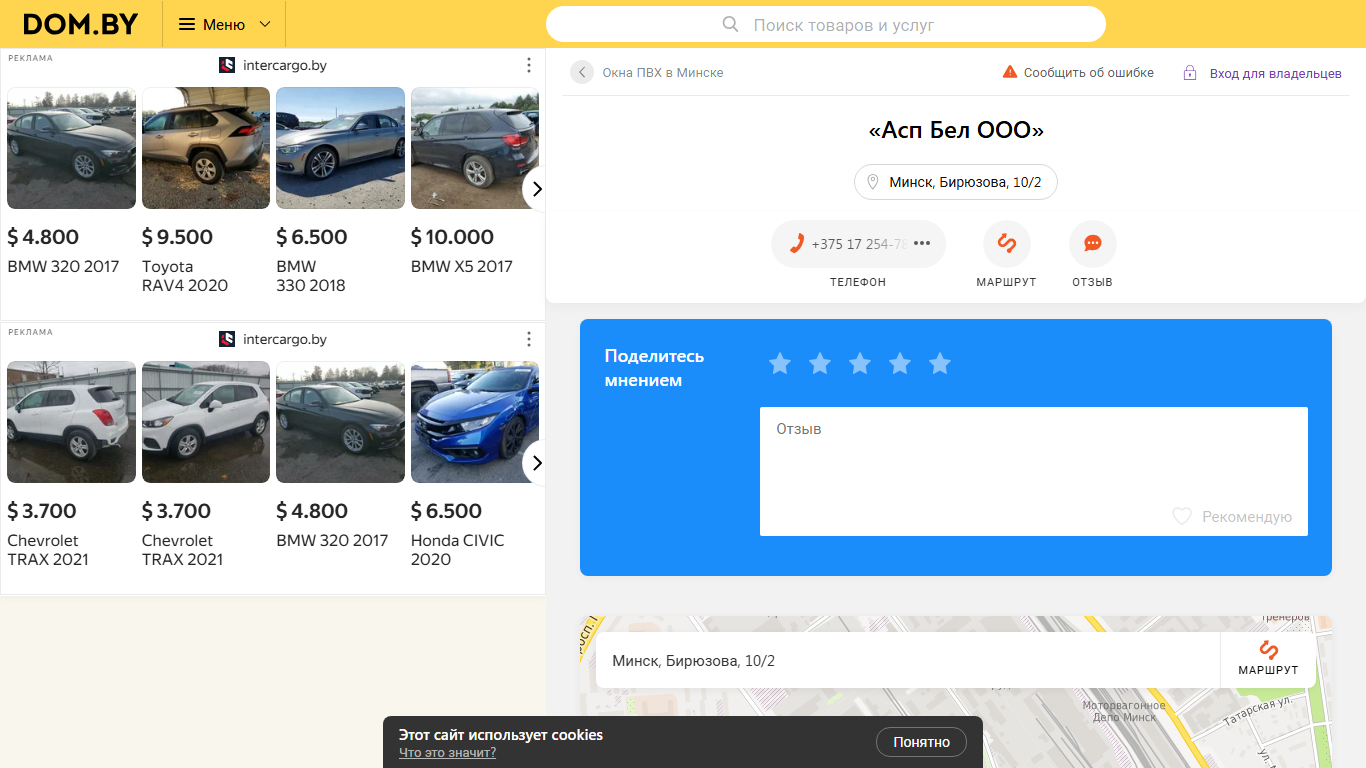Click the phone handset icon

(x=797, y=243)
